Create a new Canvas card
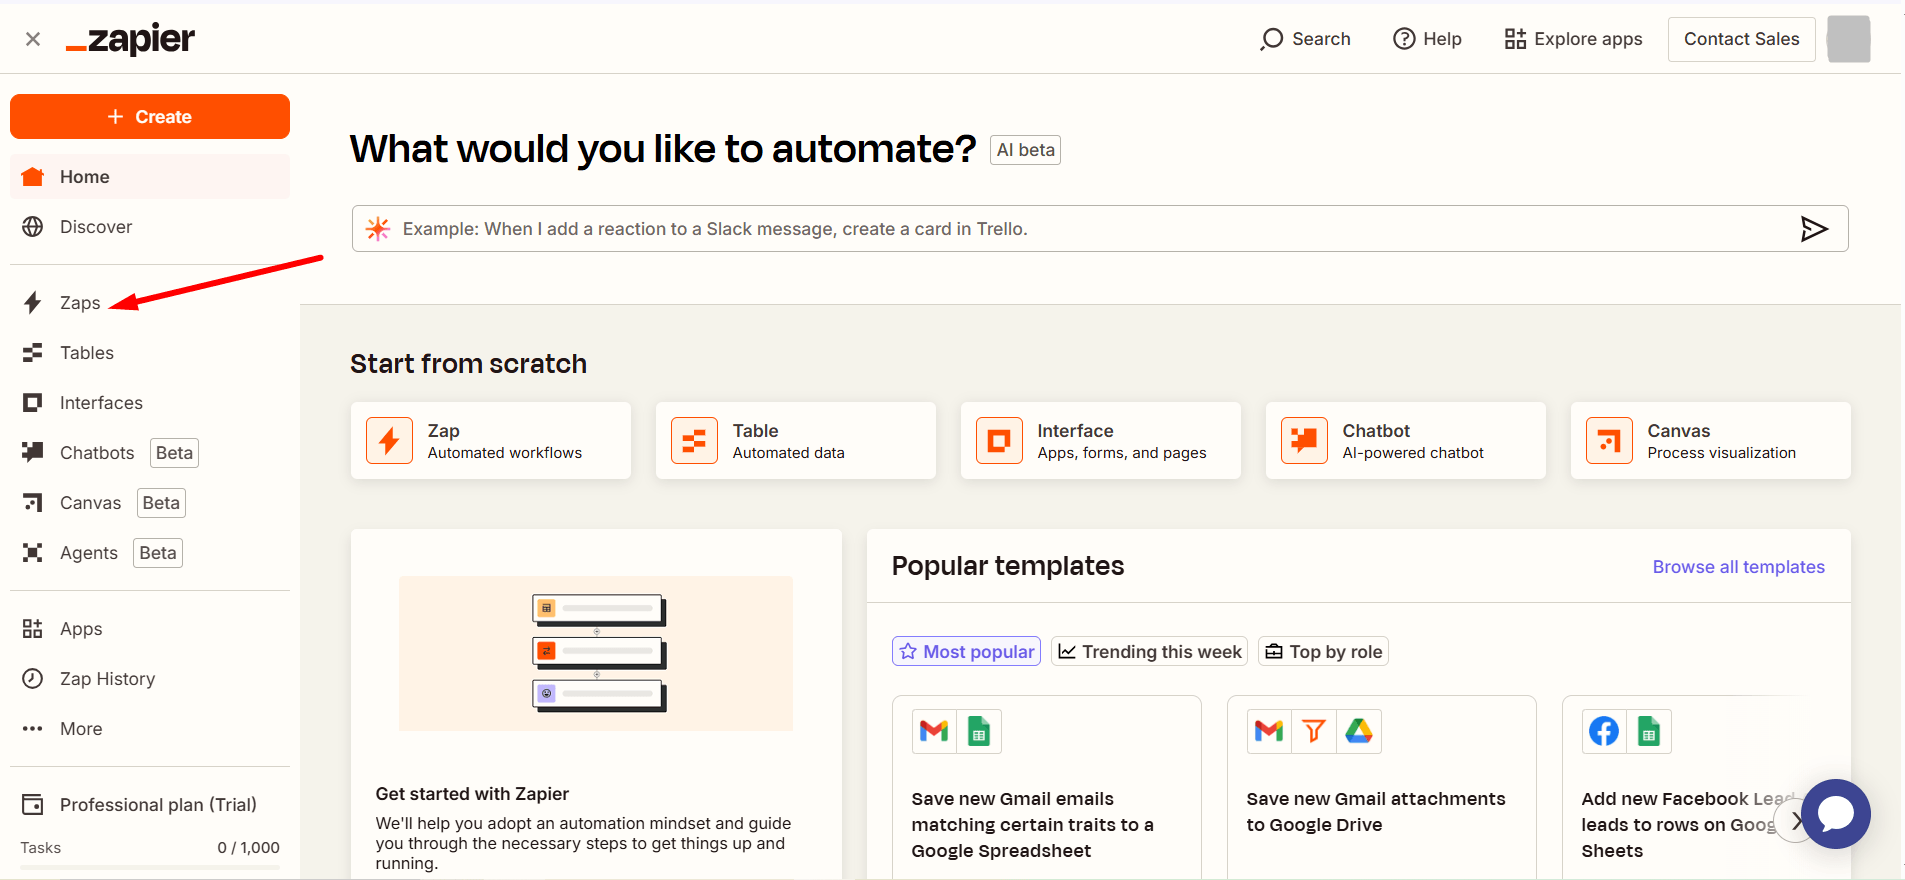The image size is (1905, 880). [x=1711, y=441]
